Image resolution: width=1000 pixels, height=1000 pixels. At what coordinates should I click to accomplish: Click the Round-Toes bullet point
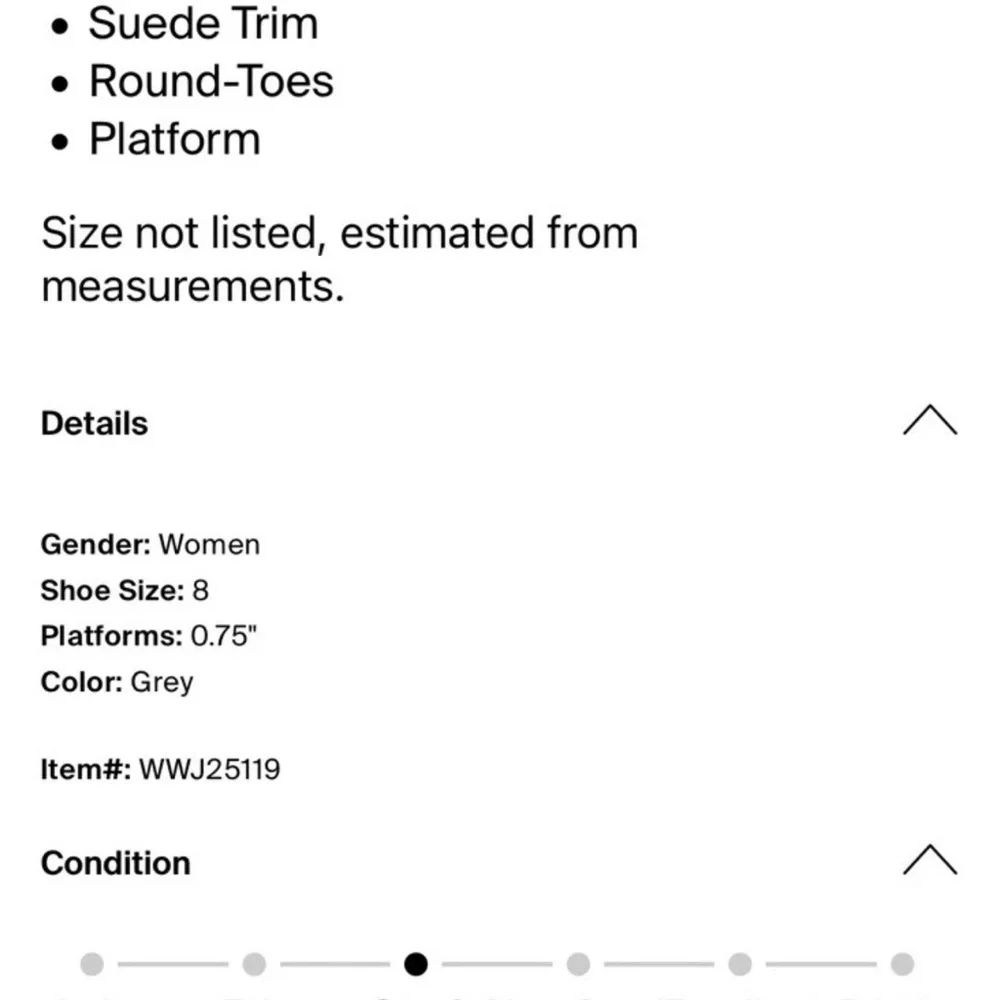[211, 81]
